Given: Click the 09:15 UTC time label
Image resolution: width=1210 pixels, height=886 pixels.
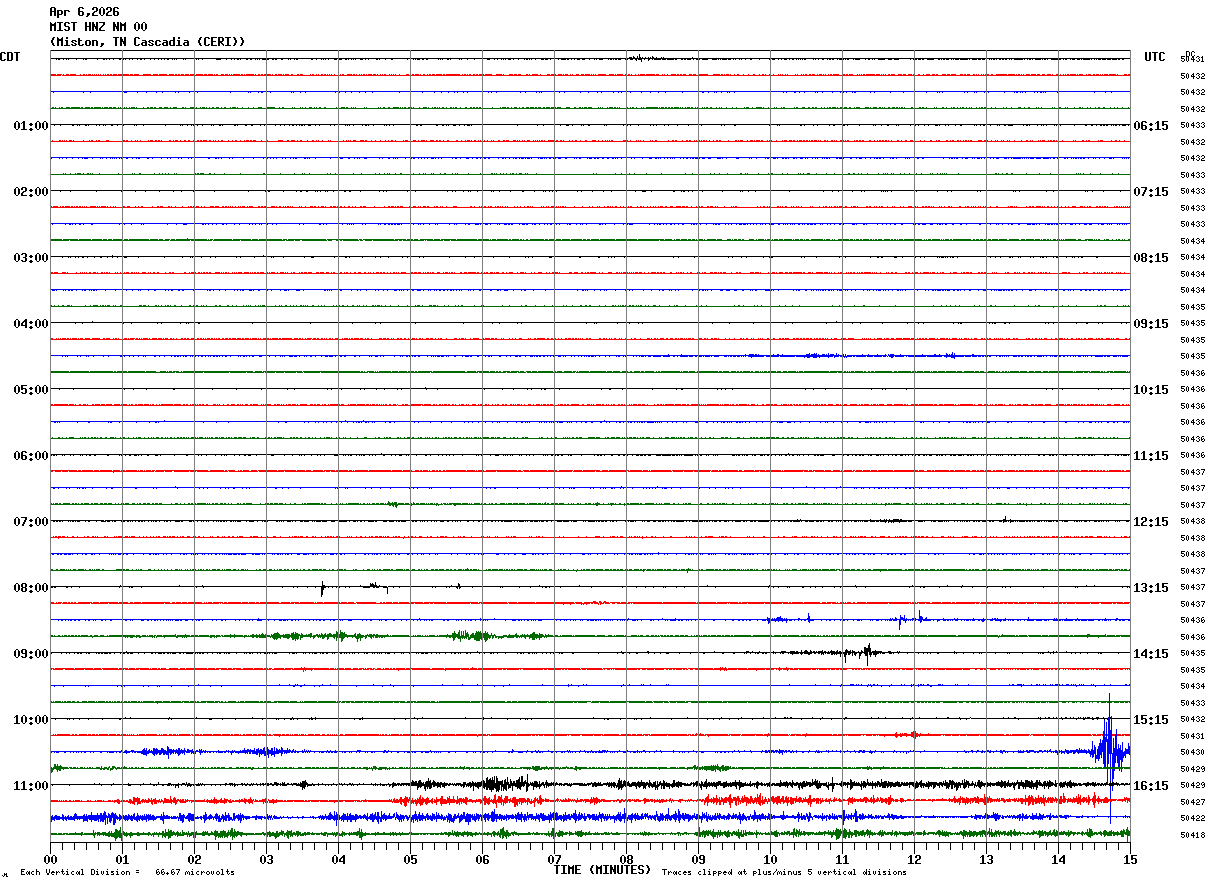Looking at the screenshot, I should pyautogui.click(x=1151, y=324).
